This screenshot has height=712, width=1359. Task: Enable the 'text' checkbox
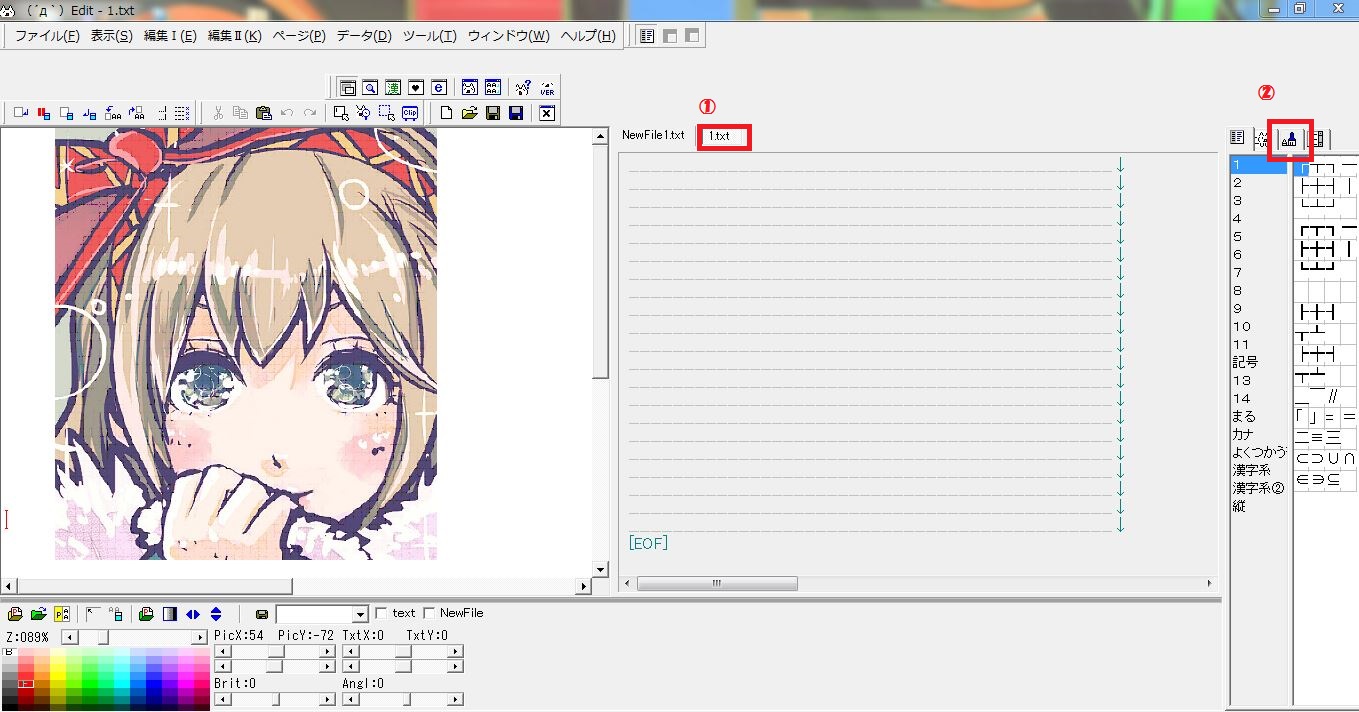[x=381, y=613]
